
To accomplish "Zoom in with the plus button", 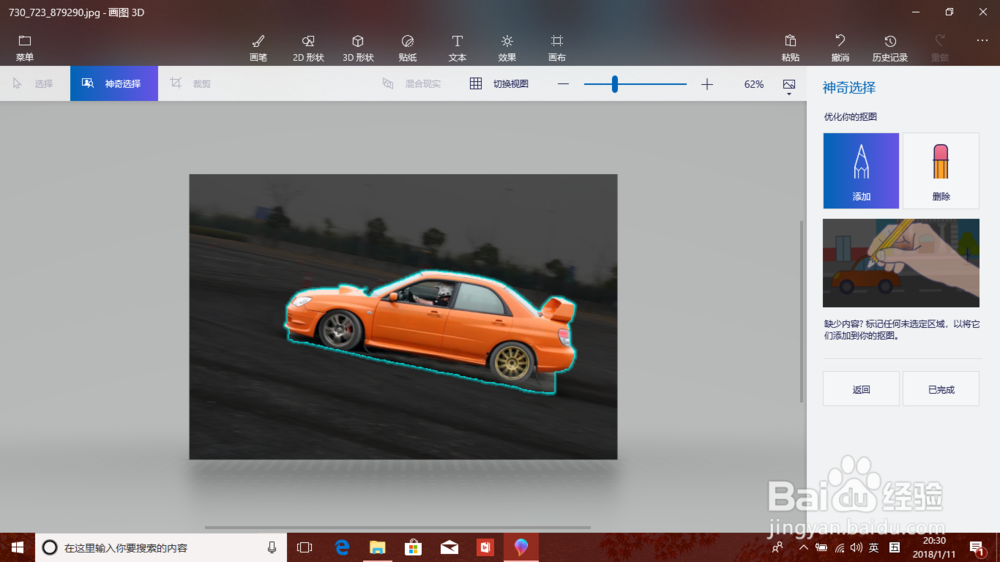I will [x=707, y=84].
